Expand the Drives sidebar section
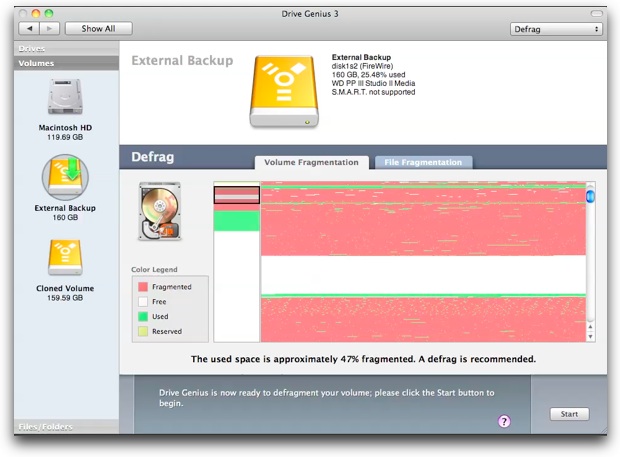Screen dimensions: 620x457 (66, 49)
